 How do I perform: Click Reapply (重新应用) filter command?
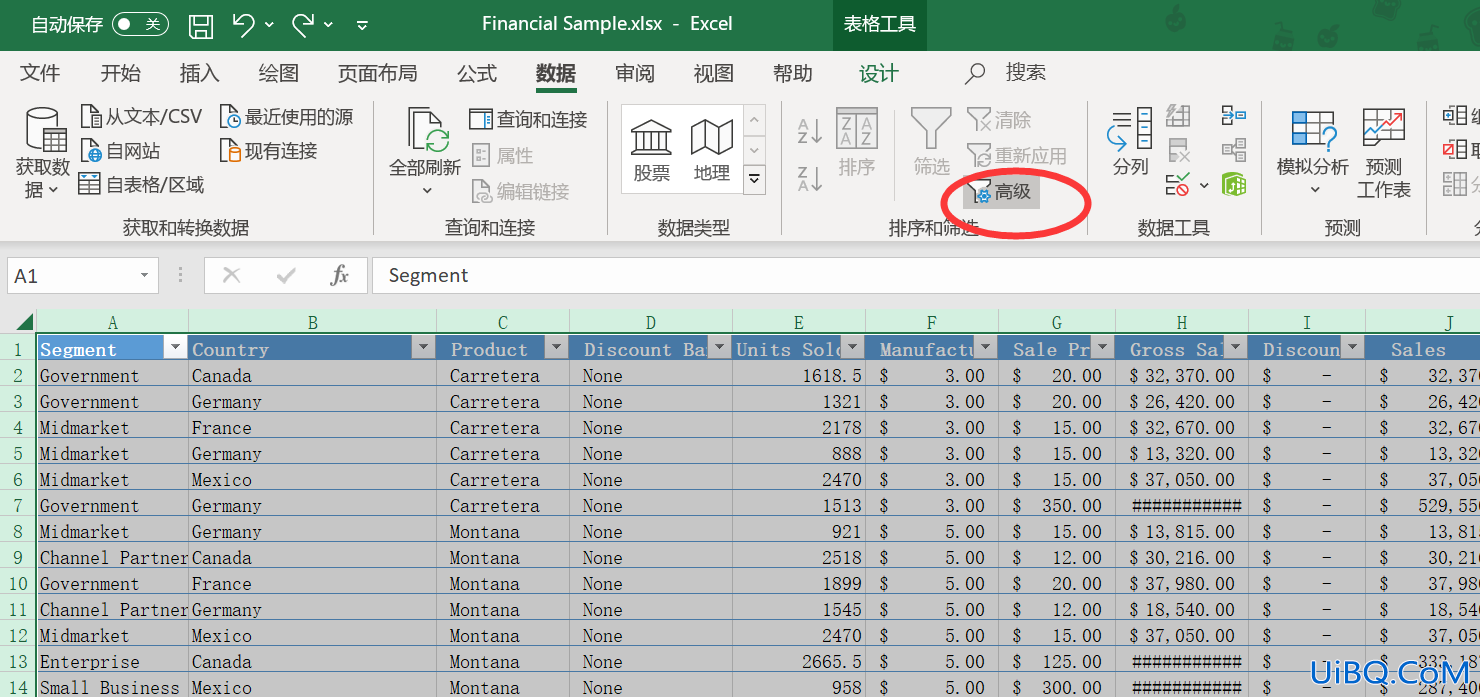[x=1017, y=156]
